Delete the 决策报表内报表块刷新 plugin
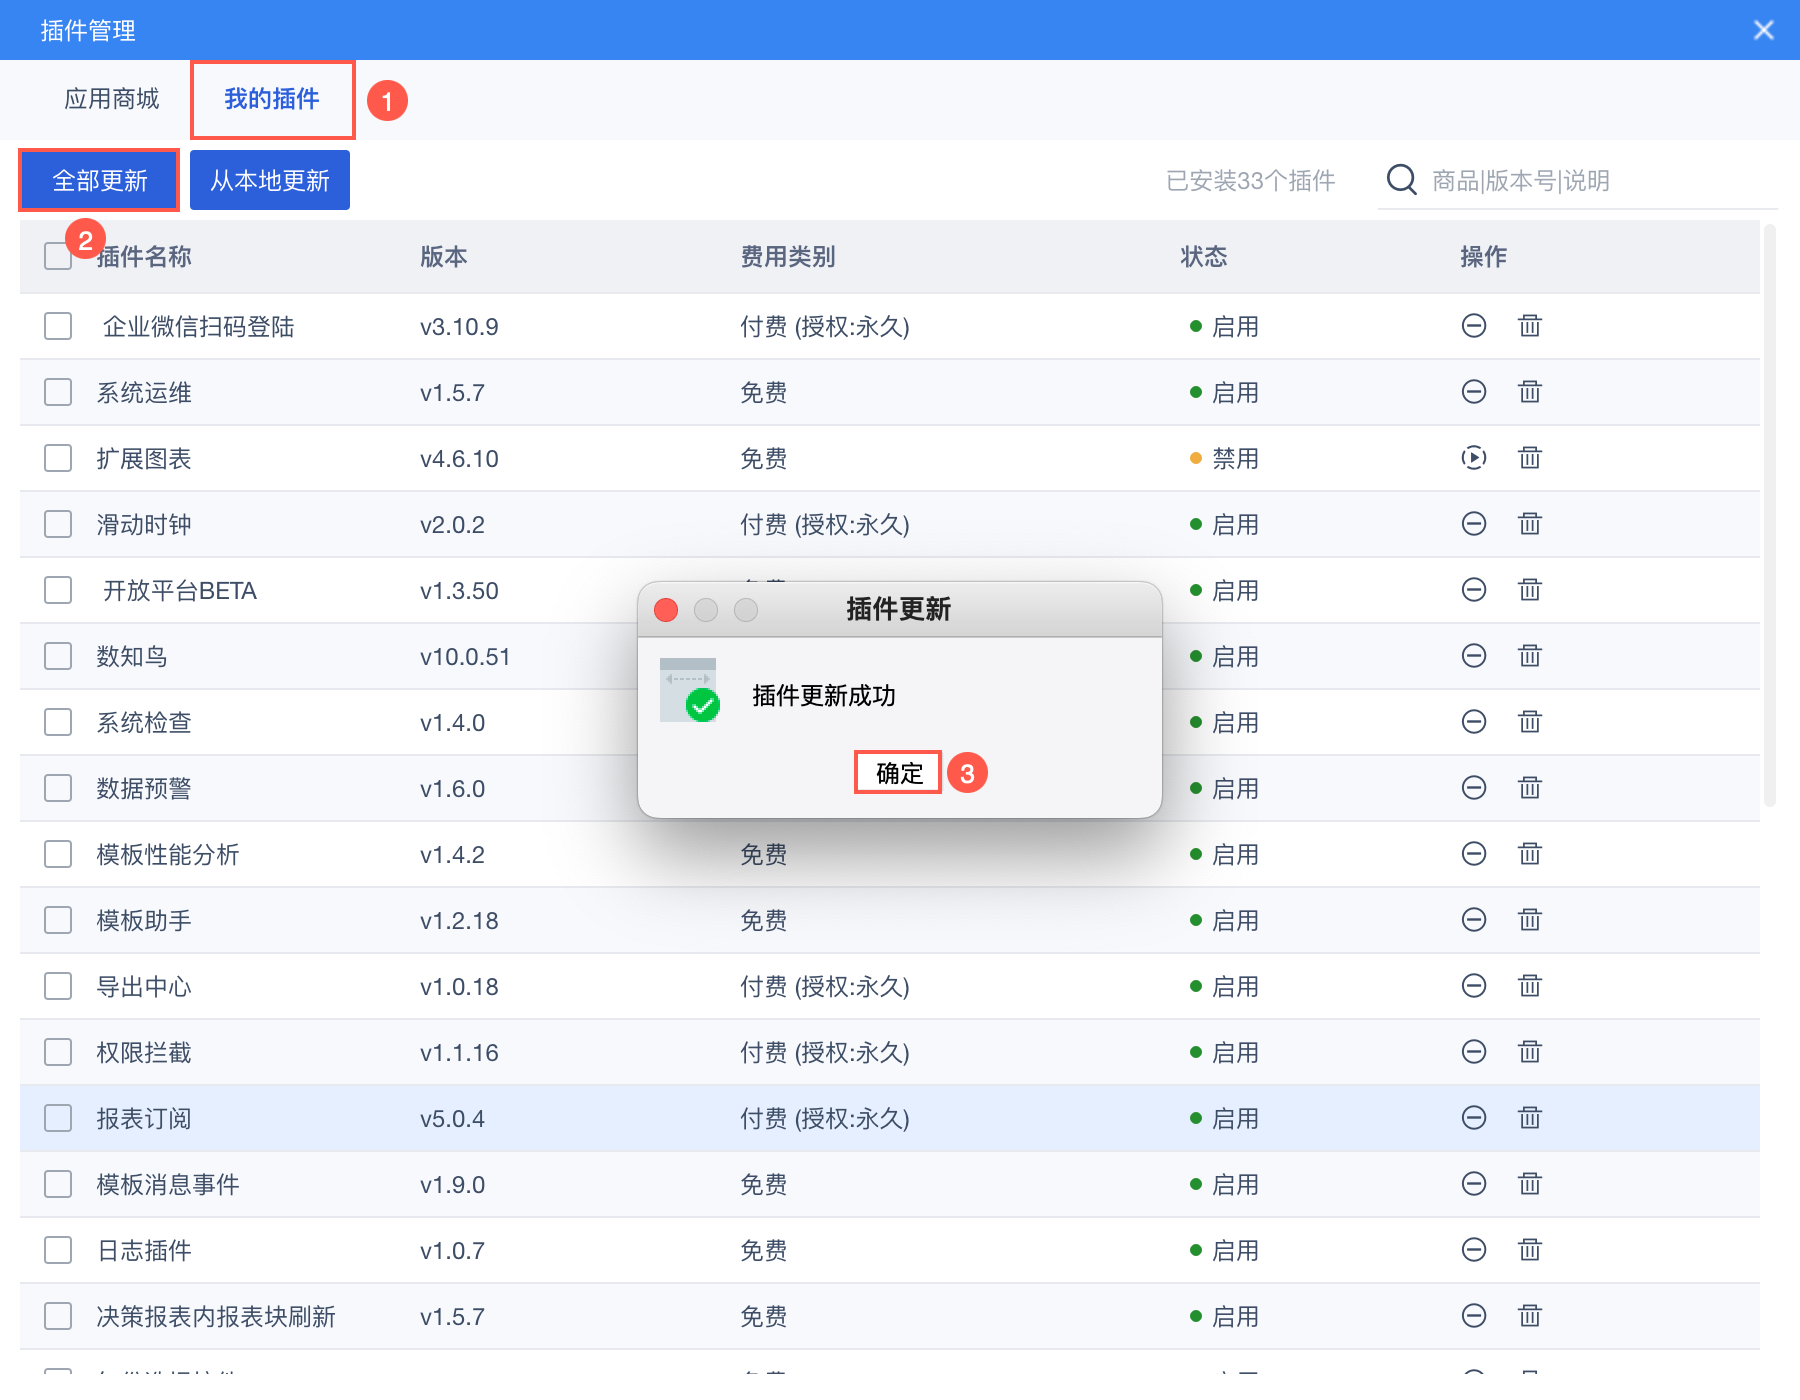The width and height of the screenshot is (1800, 1400). tap(1530, 1316)
